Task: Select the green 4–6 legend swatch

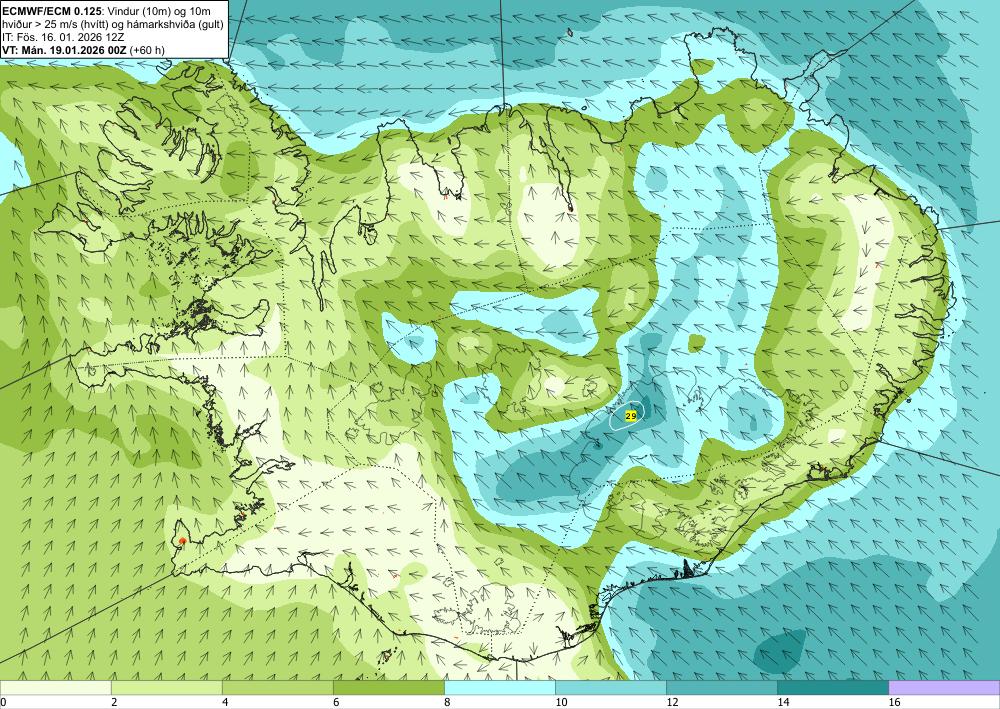Action: (277, 687)
